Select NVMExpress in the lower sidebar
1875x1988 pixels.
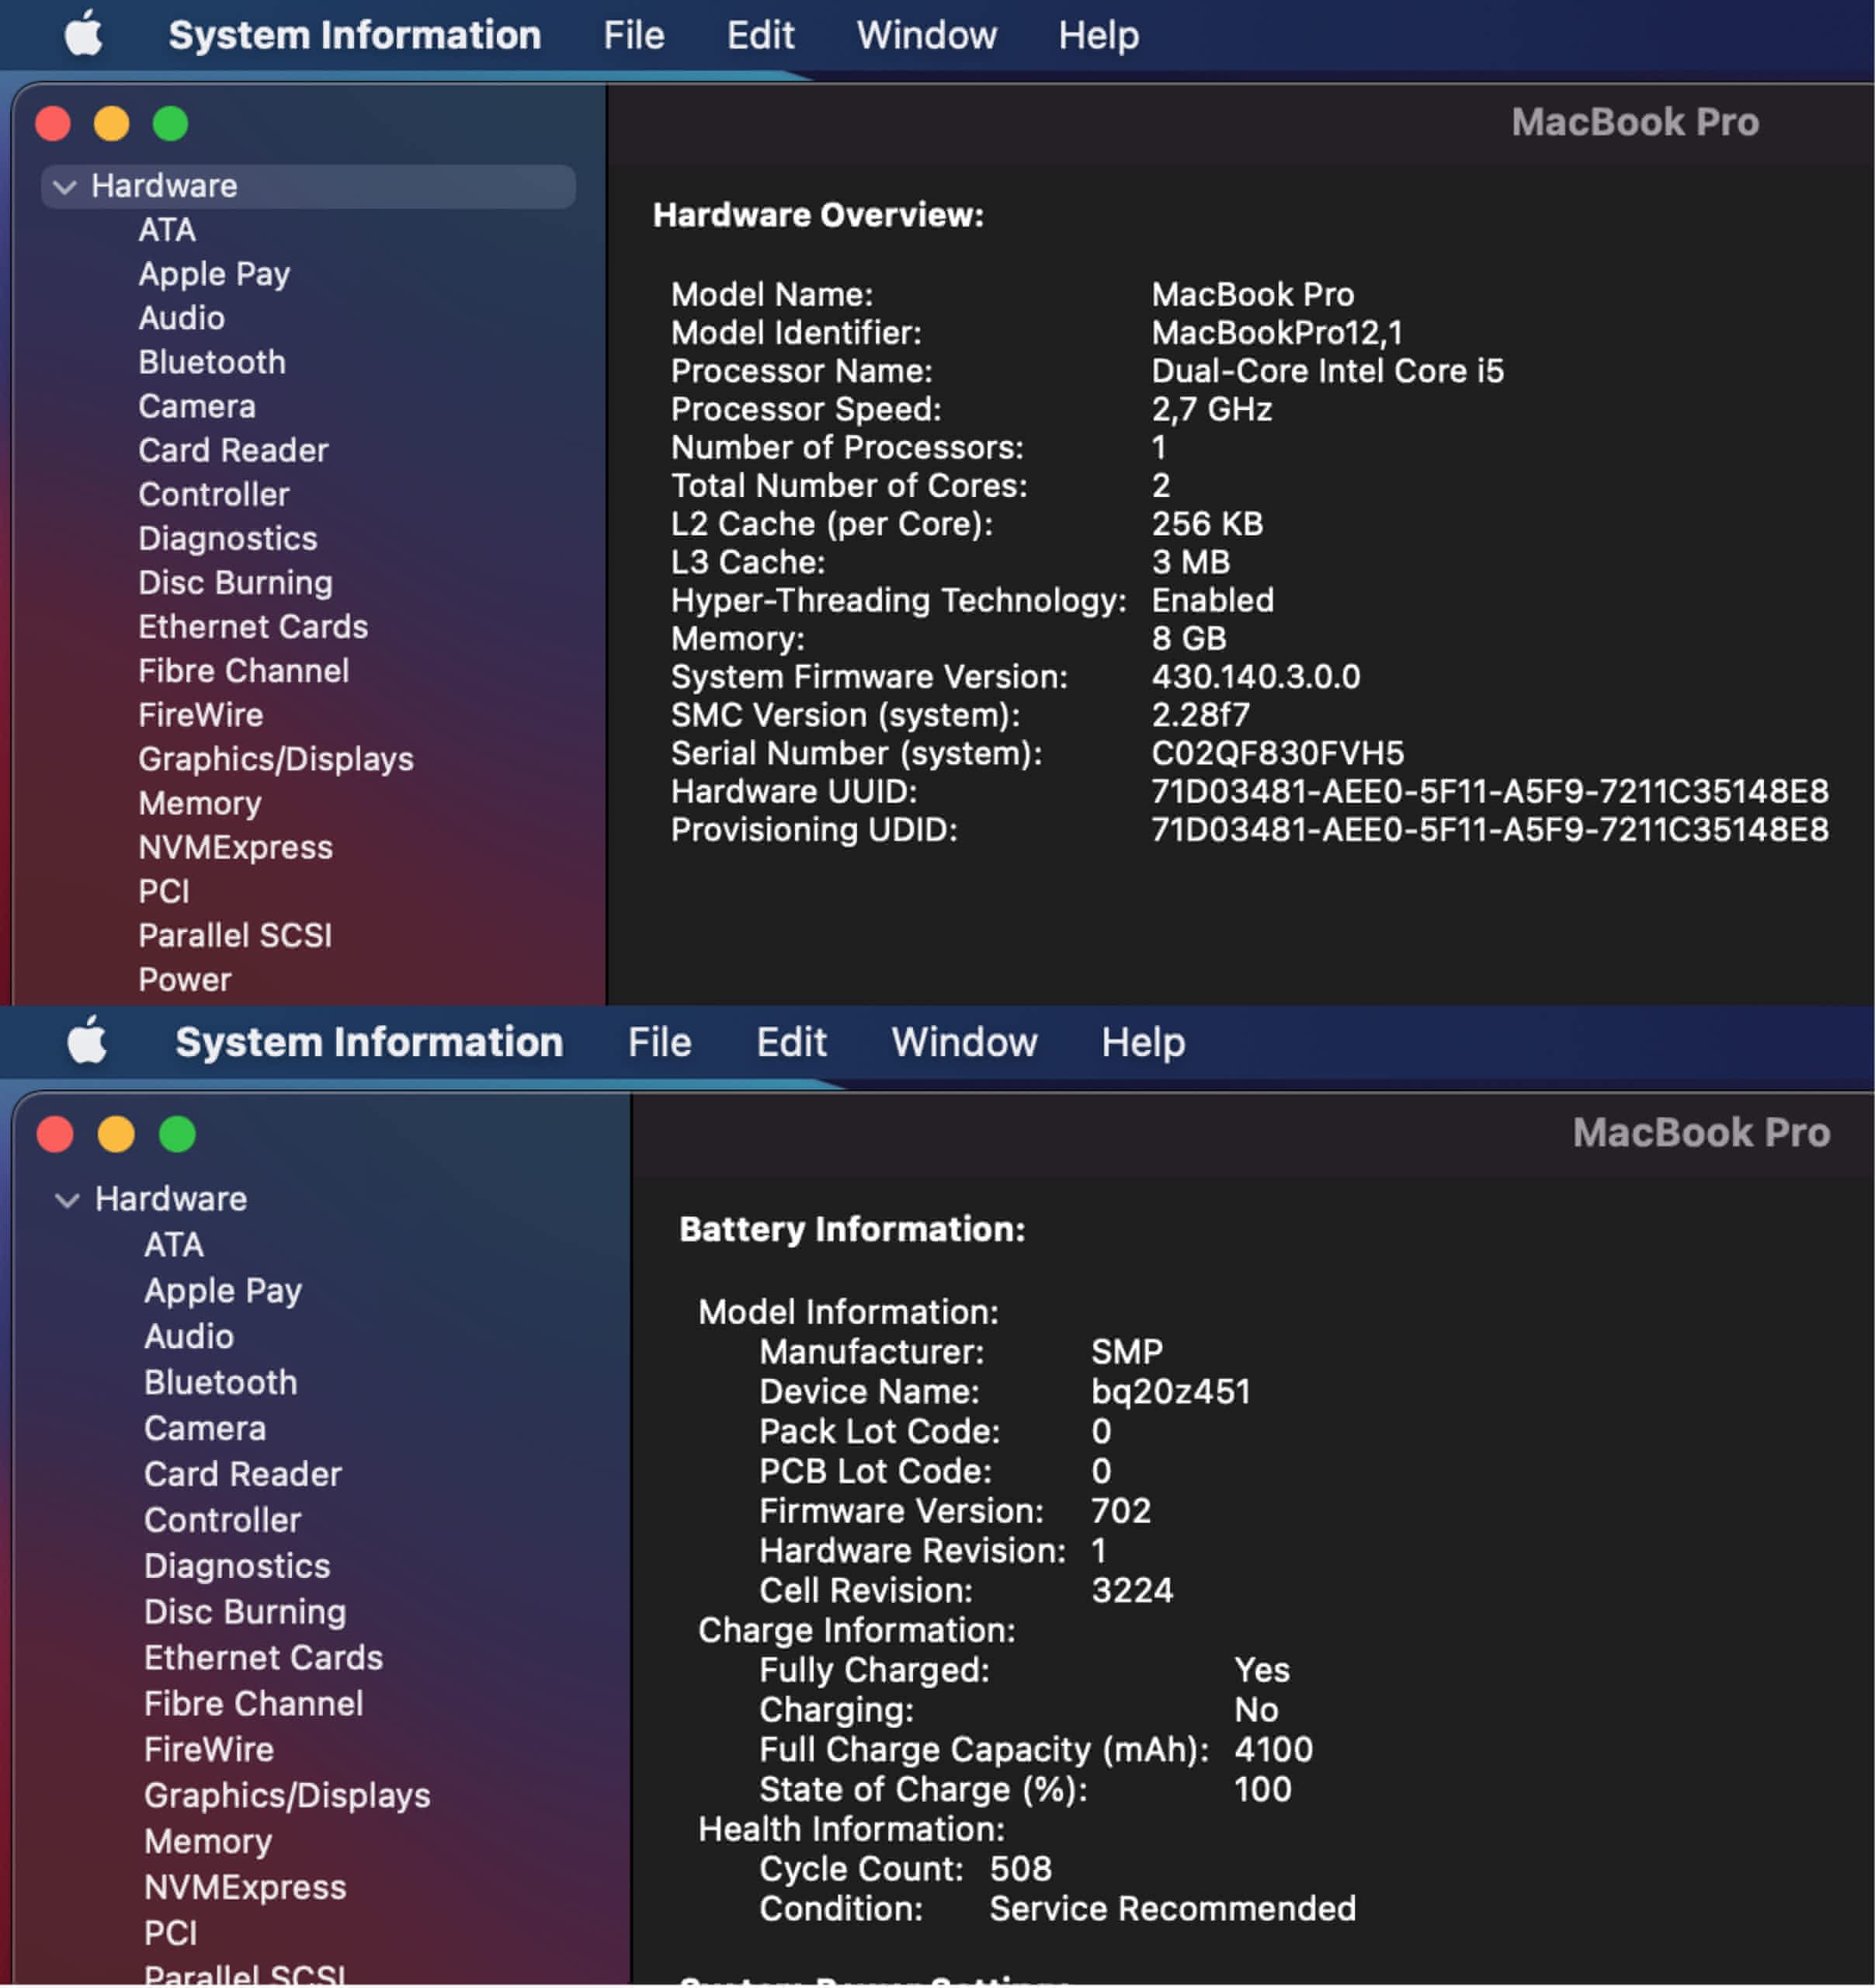point(245,1887)
